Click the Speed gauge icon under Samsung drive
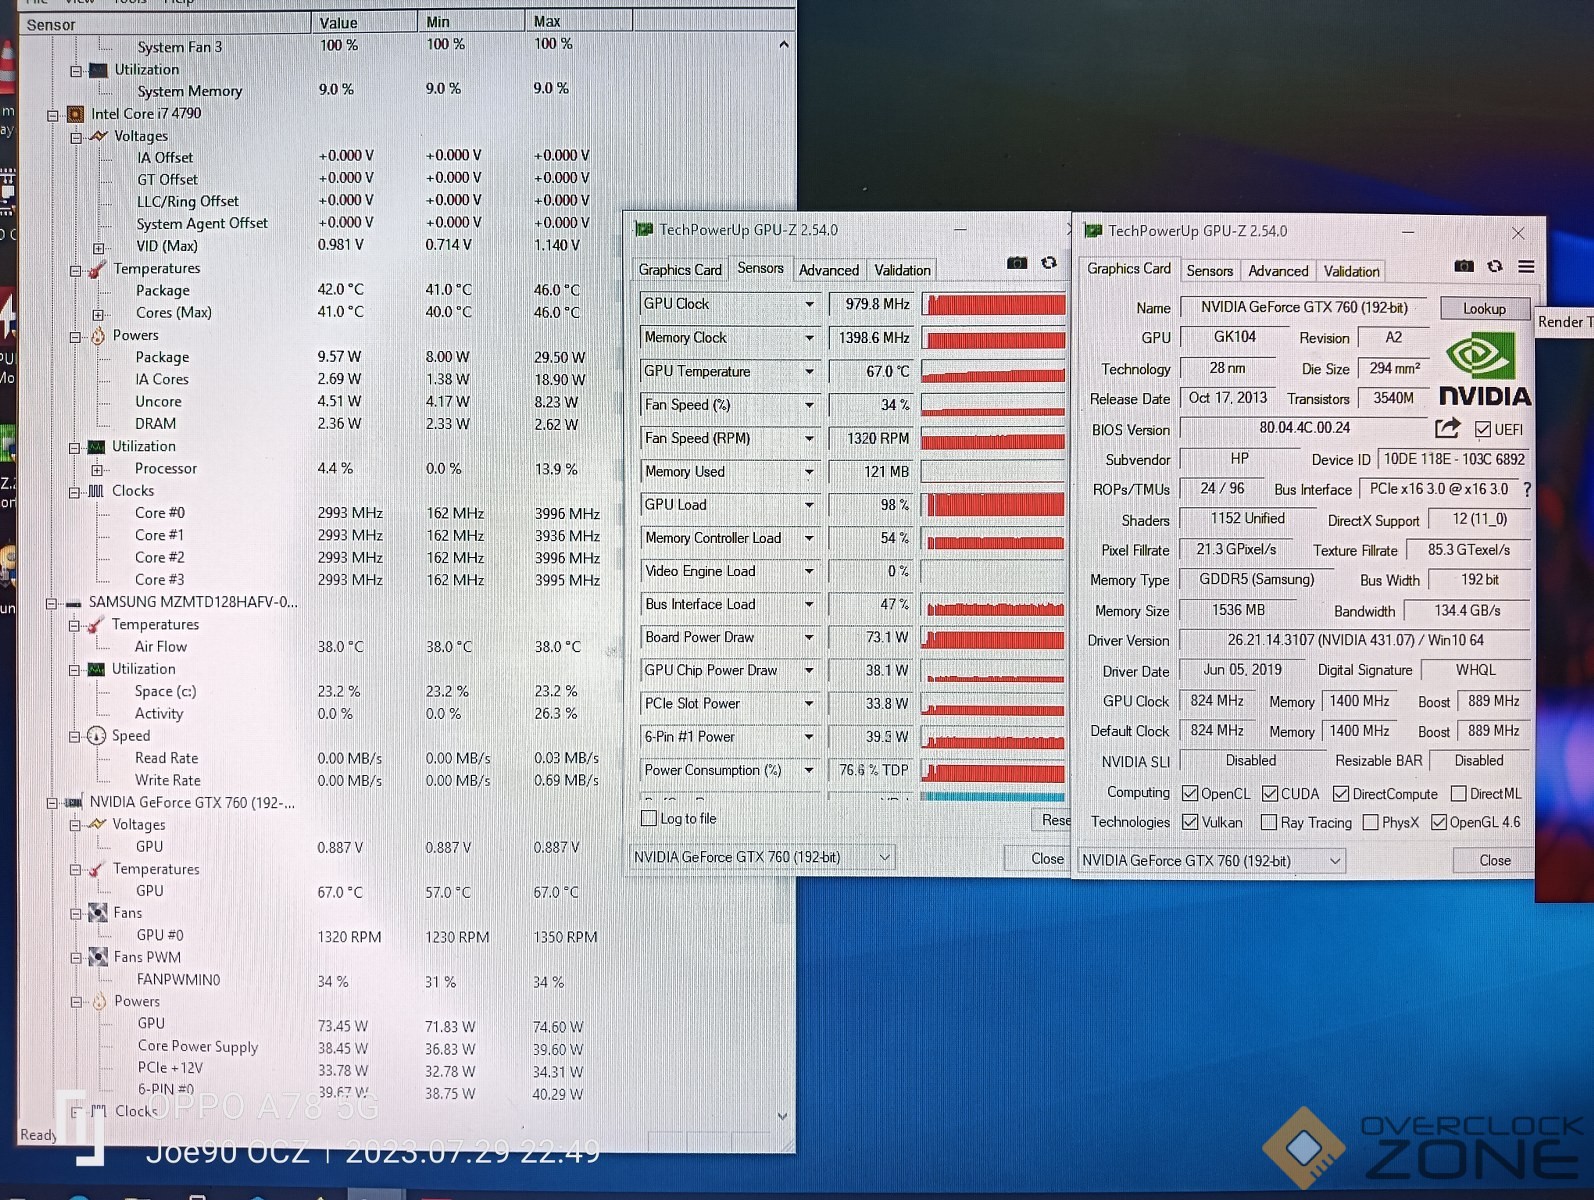Viewport: 1594px width, 1200px height. [x=96, y=736]
